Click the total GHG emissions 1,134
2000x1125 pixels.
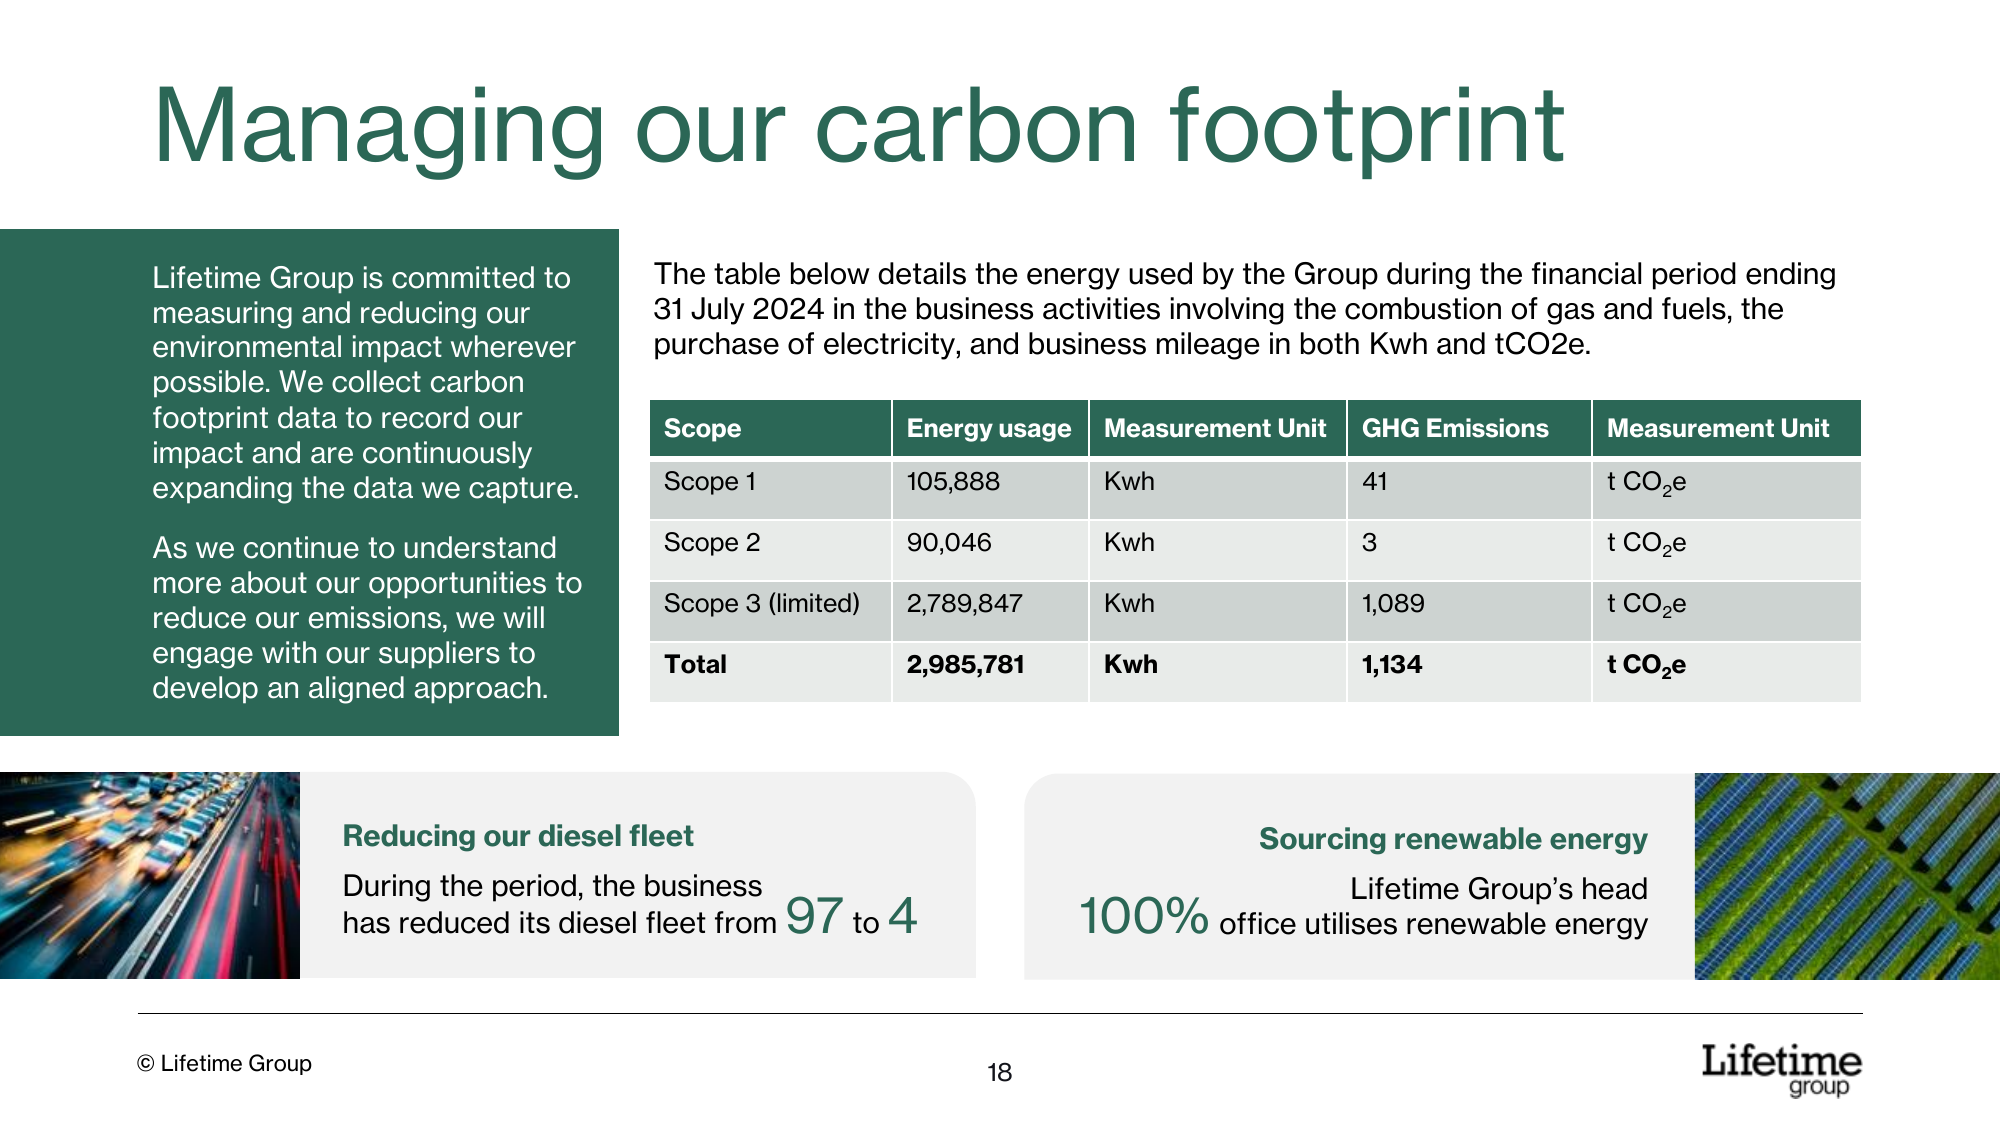[1392, 664]
